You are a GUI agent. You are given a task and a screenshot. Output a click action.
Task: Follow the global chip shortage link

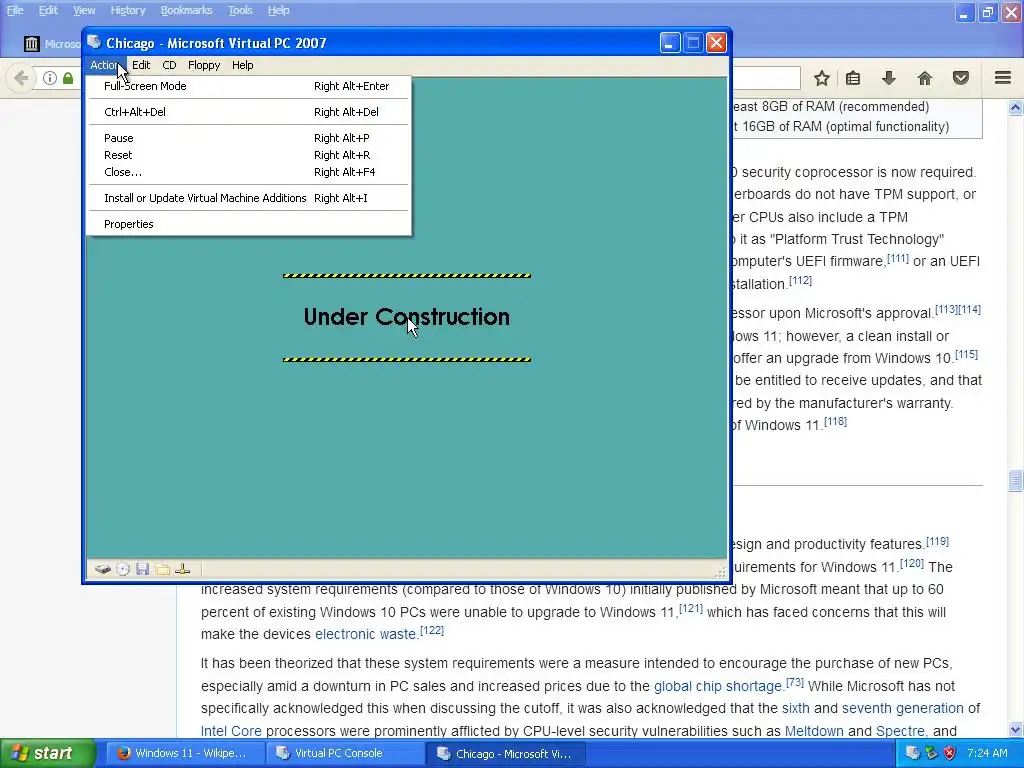(x=718, y=686)
